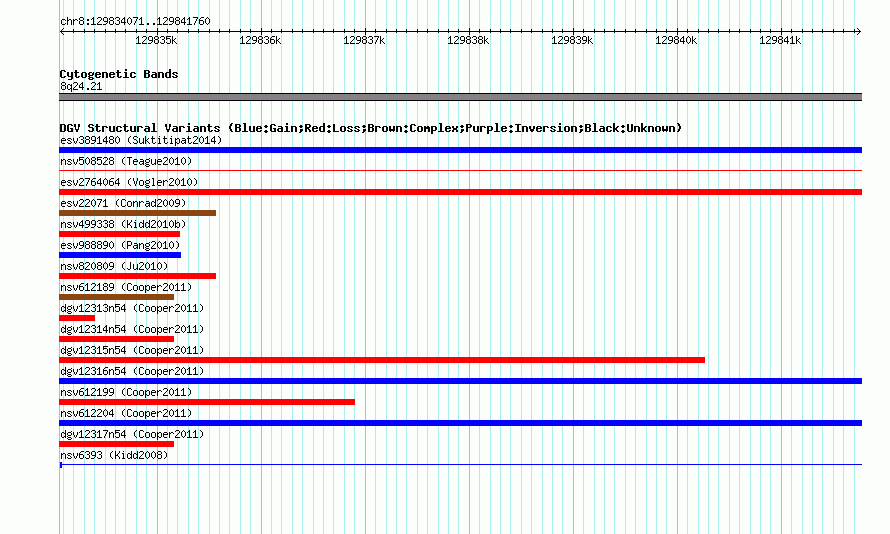Click the 129836k ruler mark
This screenshot has width=890, height=534.
(x=260, y=40)
